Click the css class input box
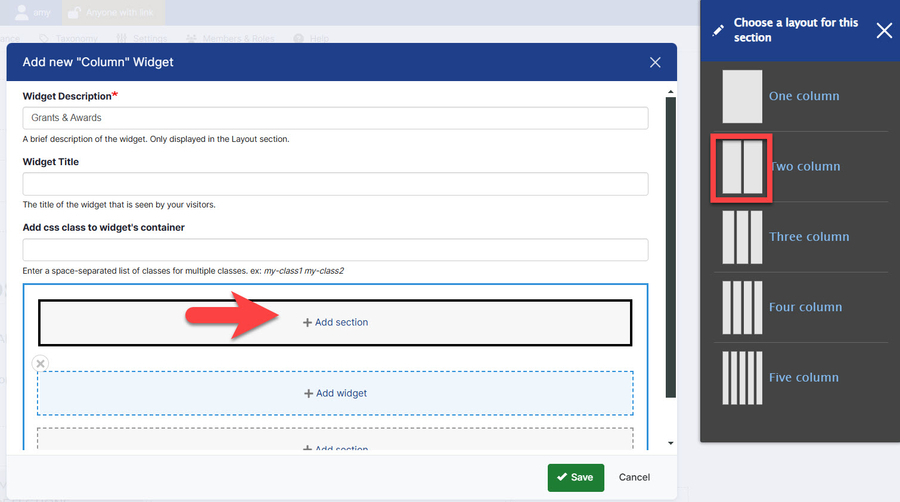This screenshot has height=502, width=900. click(335, 250)
